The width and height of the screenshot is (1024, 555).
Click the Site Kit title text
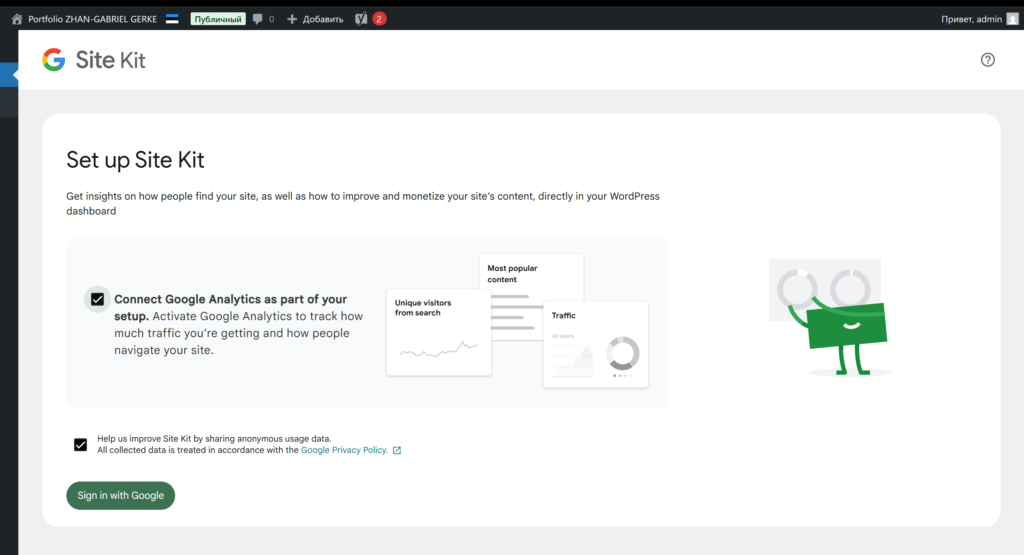110,60
